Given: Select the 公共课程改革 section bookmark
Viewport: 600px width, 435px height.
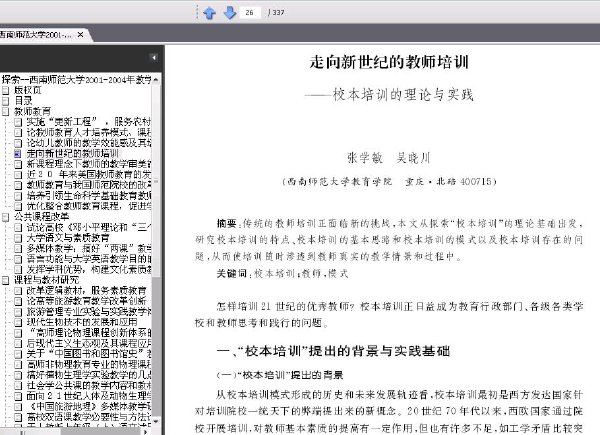Looking at the screenshot, I should click(x=42, y=217).
